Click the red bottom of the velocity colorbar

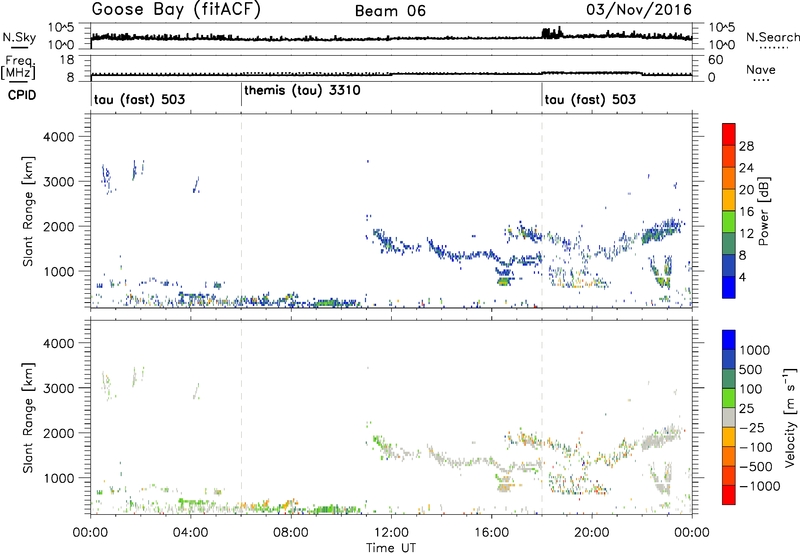[x=729, y=495]
